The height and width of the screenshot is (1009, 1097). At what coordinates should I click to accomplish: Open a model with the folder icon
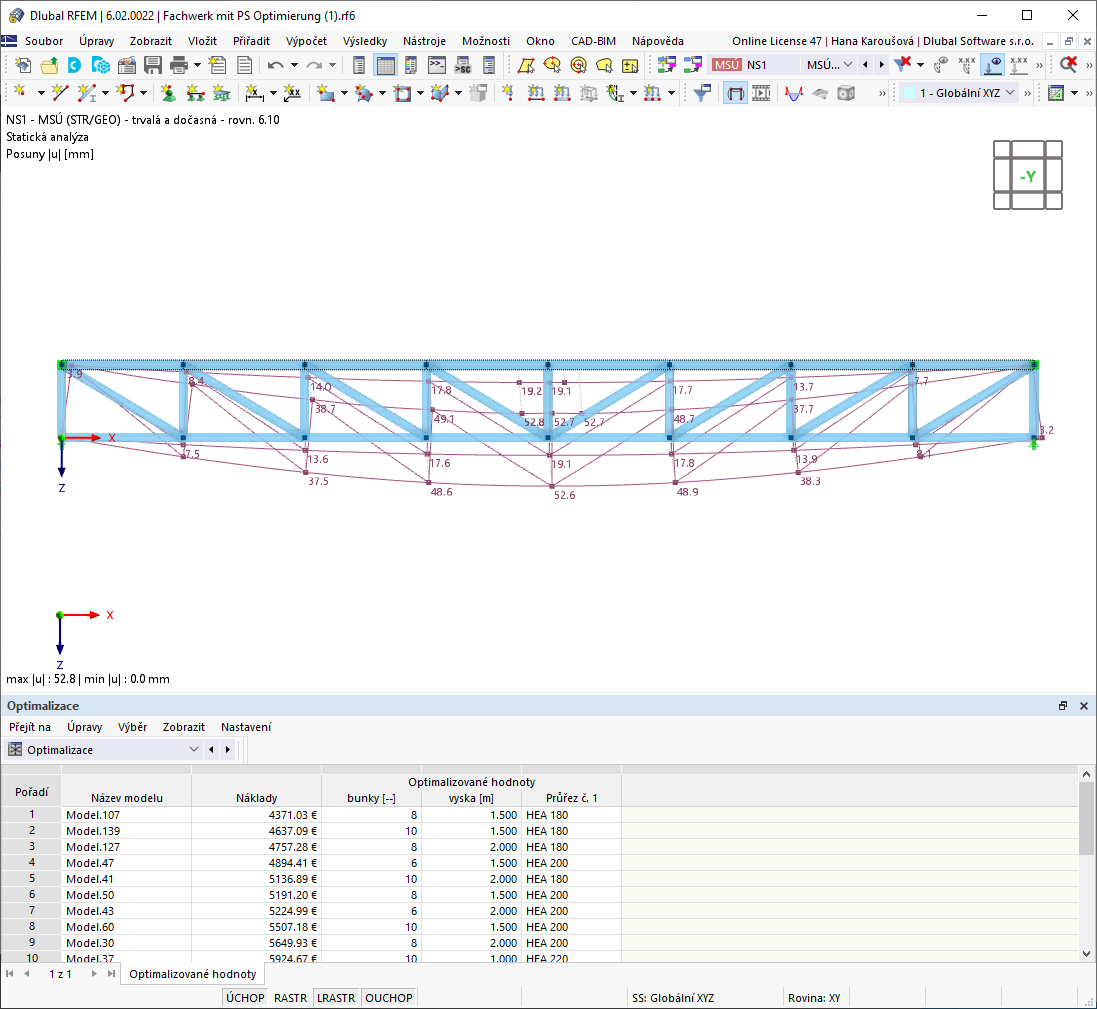(49, 65)
